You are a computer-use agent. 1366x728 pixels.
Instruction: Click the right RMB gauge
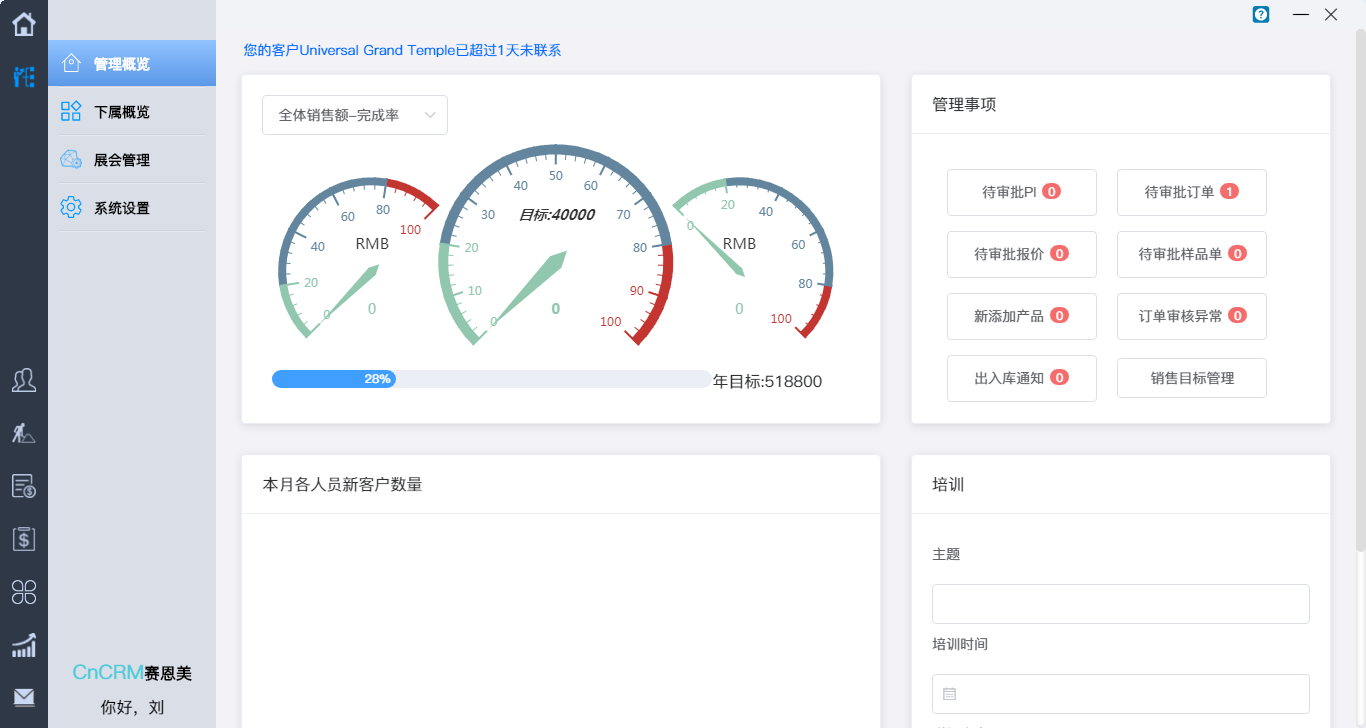pos(752,258)
